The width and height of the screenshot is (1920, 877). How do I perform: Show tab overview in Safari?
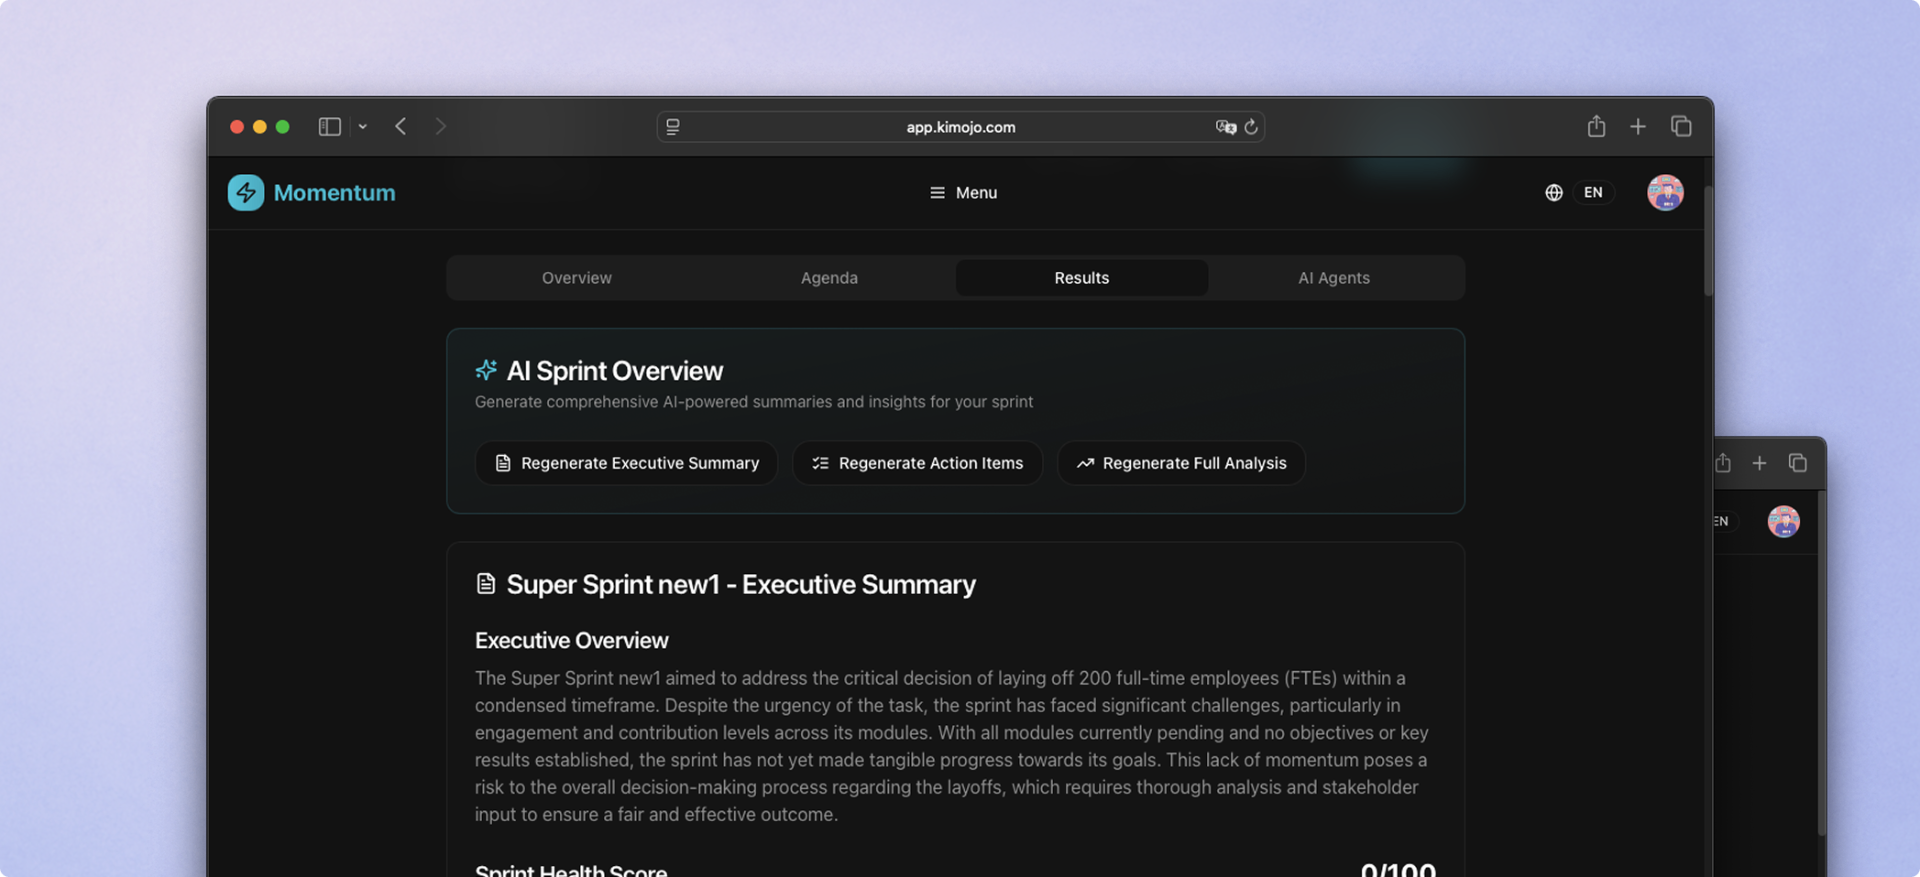[x=1681, y=127]
